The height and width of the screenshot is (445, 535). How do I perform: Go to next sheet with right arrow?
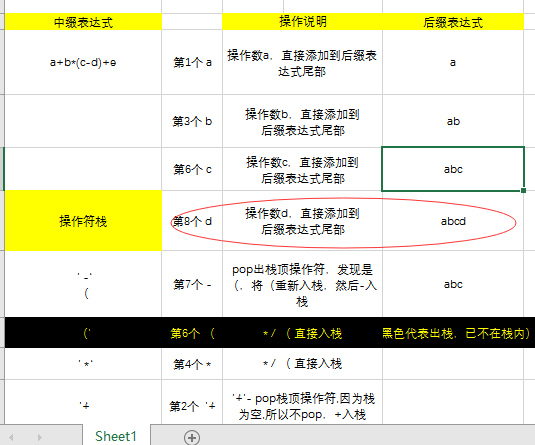pyautogui.click(x=40, y=437)
